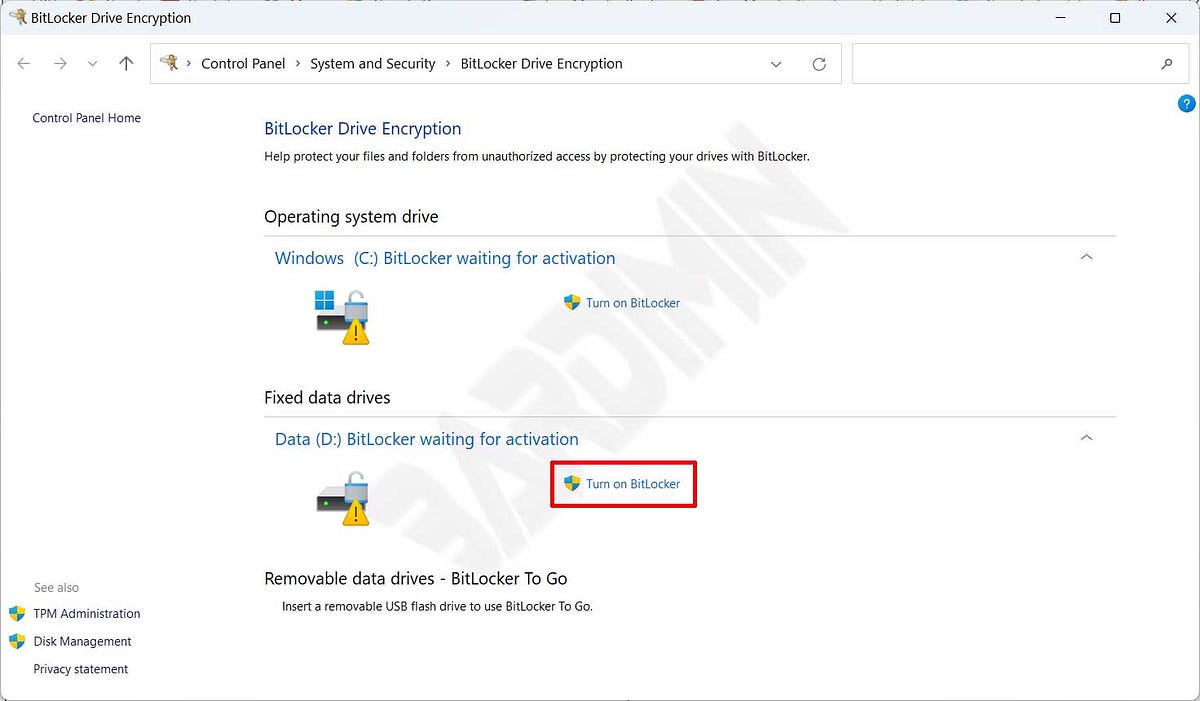Turn on BitLocker for the Data (D:) drive
This screenshot has height=701, width=1200.
tap(632, 484)
